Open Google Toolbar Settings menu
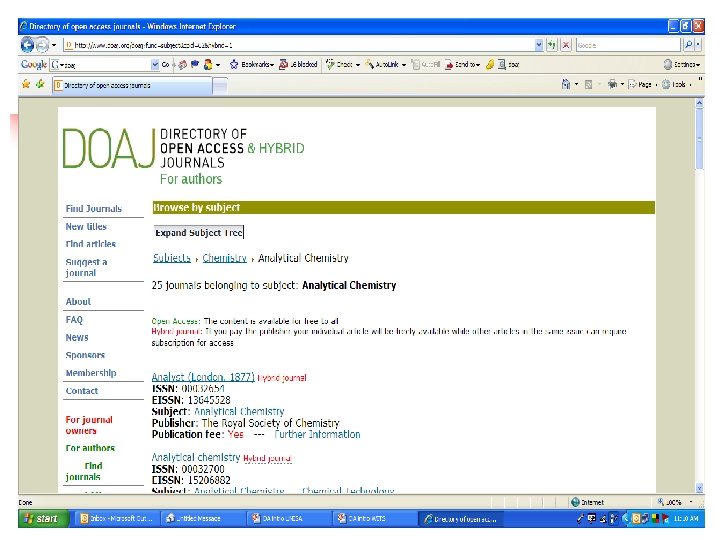 [681, 65]
